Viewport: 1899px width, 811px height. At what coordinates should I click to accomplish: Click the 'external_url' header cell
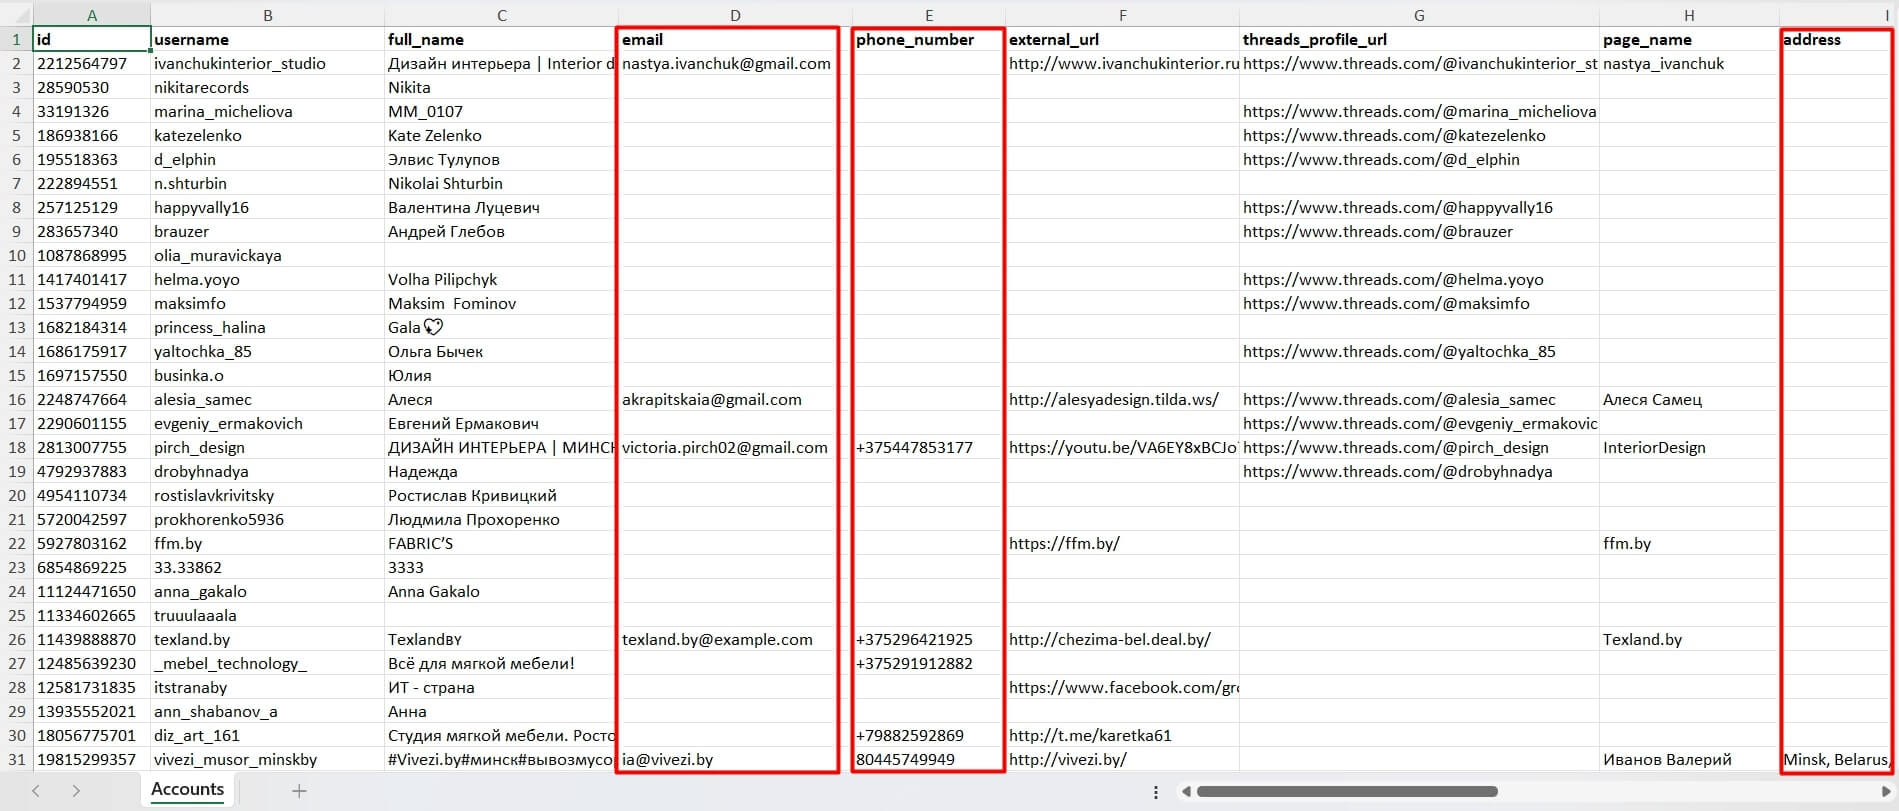[x=1122, y=39]
